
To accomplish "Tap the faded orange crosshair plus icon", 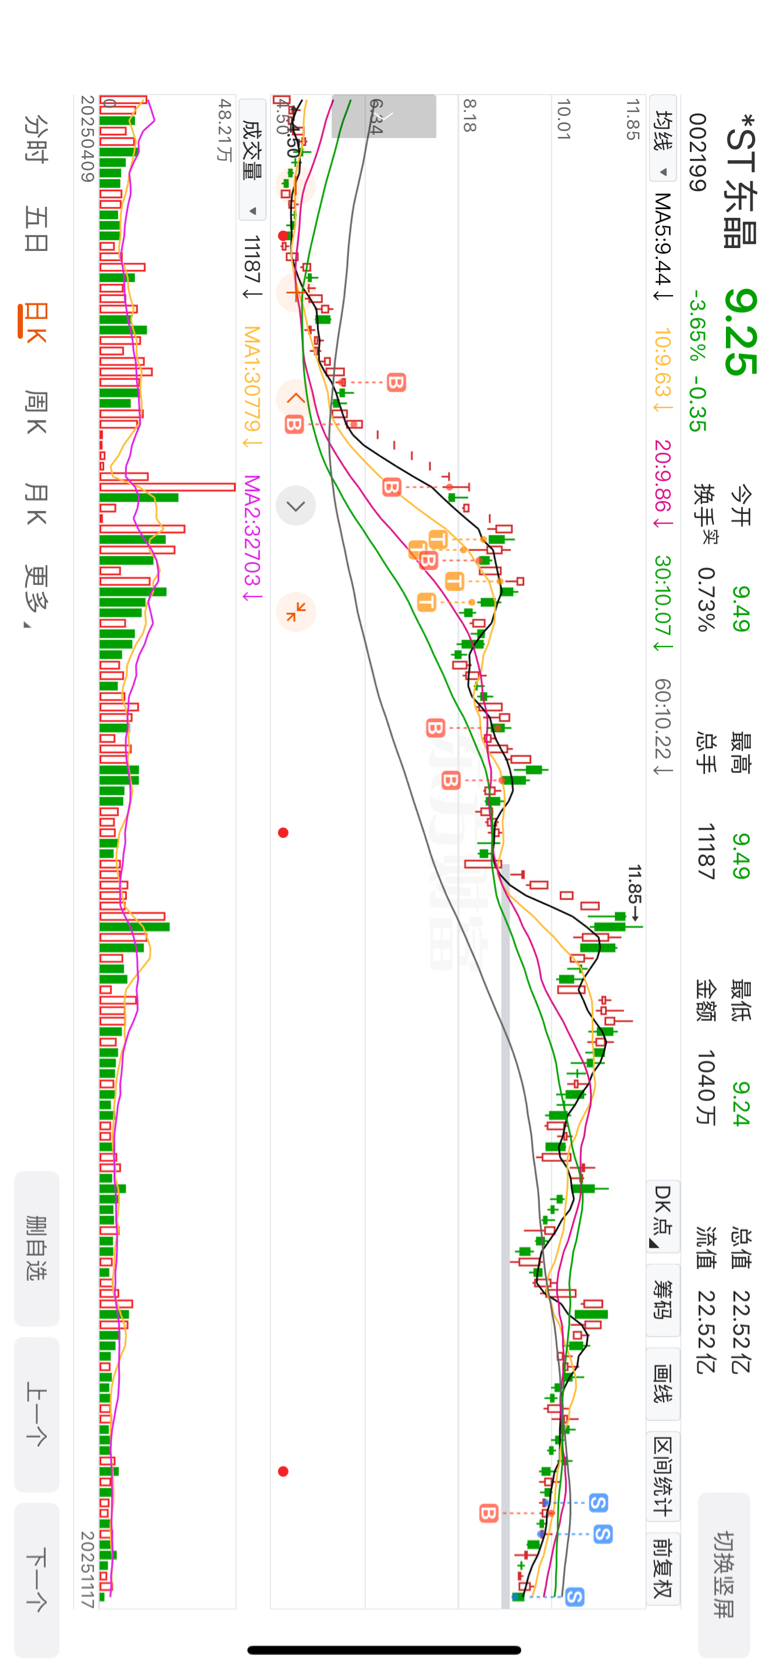I will [x=295, y=293].
